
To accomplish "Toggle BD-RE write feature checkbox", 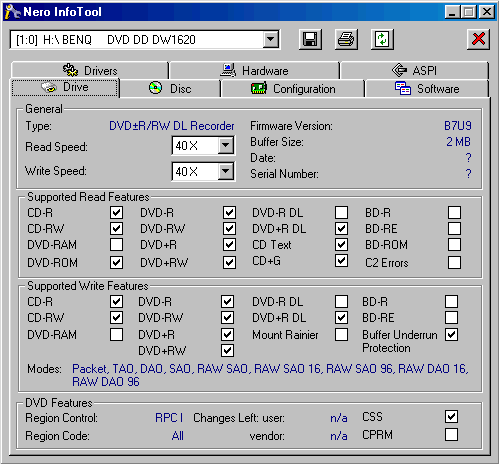I will (x=452, y=317).
